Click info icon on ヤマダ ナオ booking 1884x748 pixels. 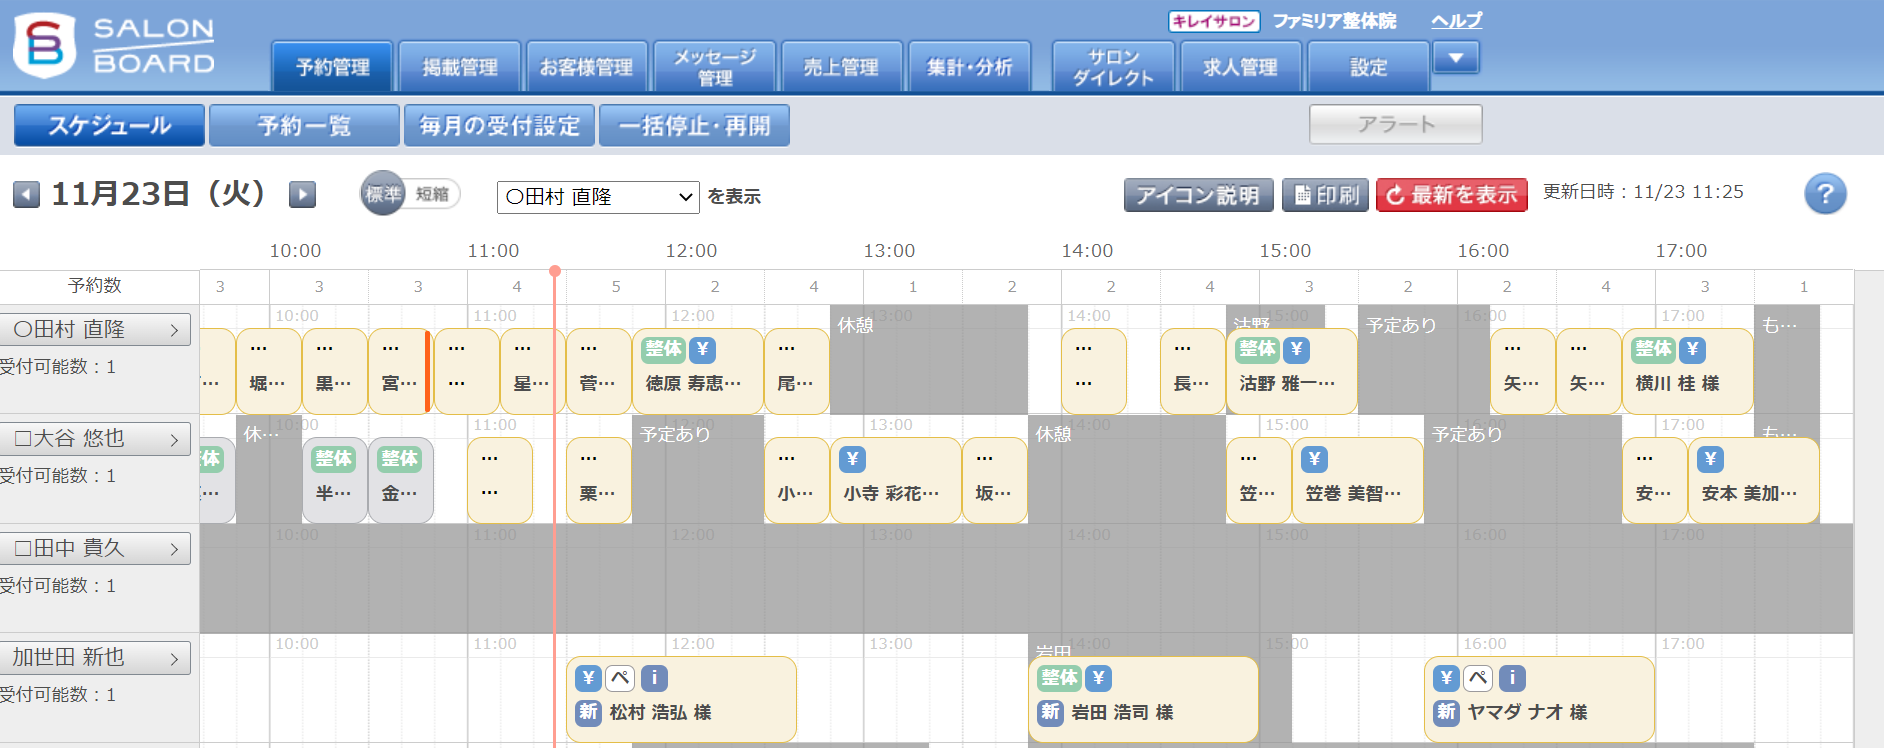1512,678
